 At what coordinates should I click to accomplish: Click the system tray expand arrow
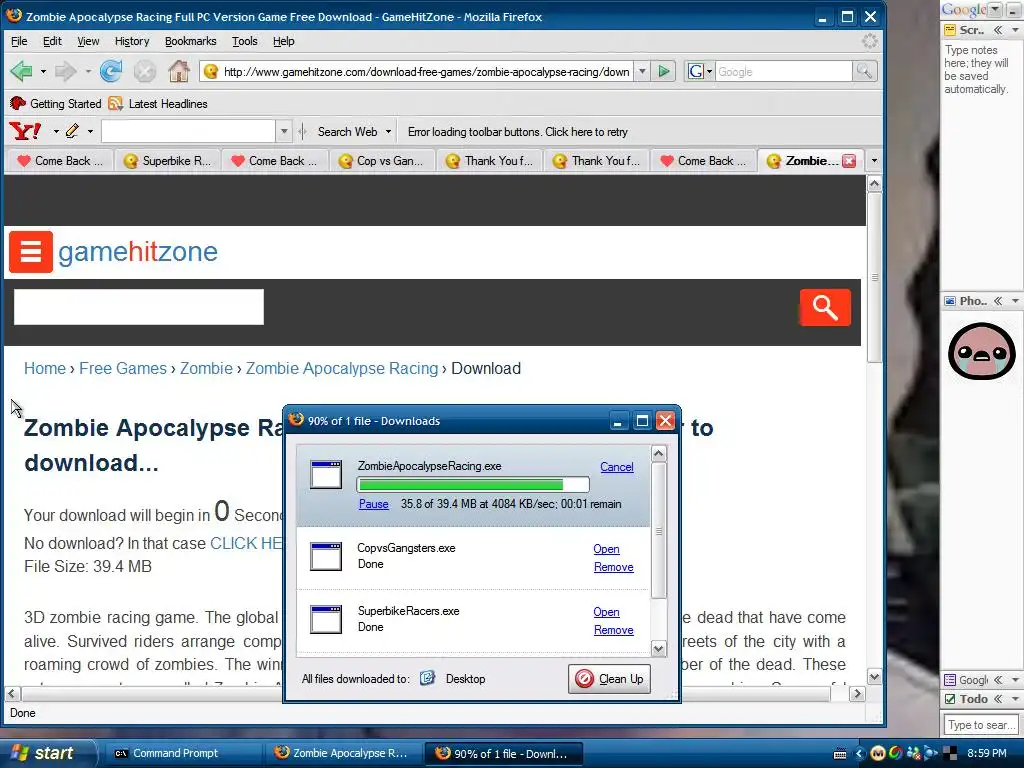tap(859, 754)
